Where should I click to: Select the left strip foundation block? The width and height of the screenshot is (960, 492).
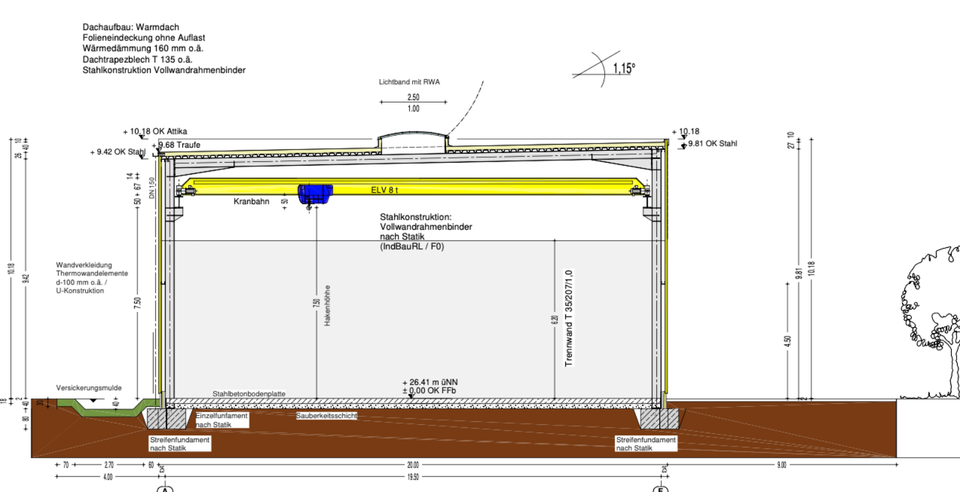coord(159,413)
